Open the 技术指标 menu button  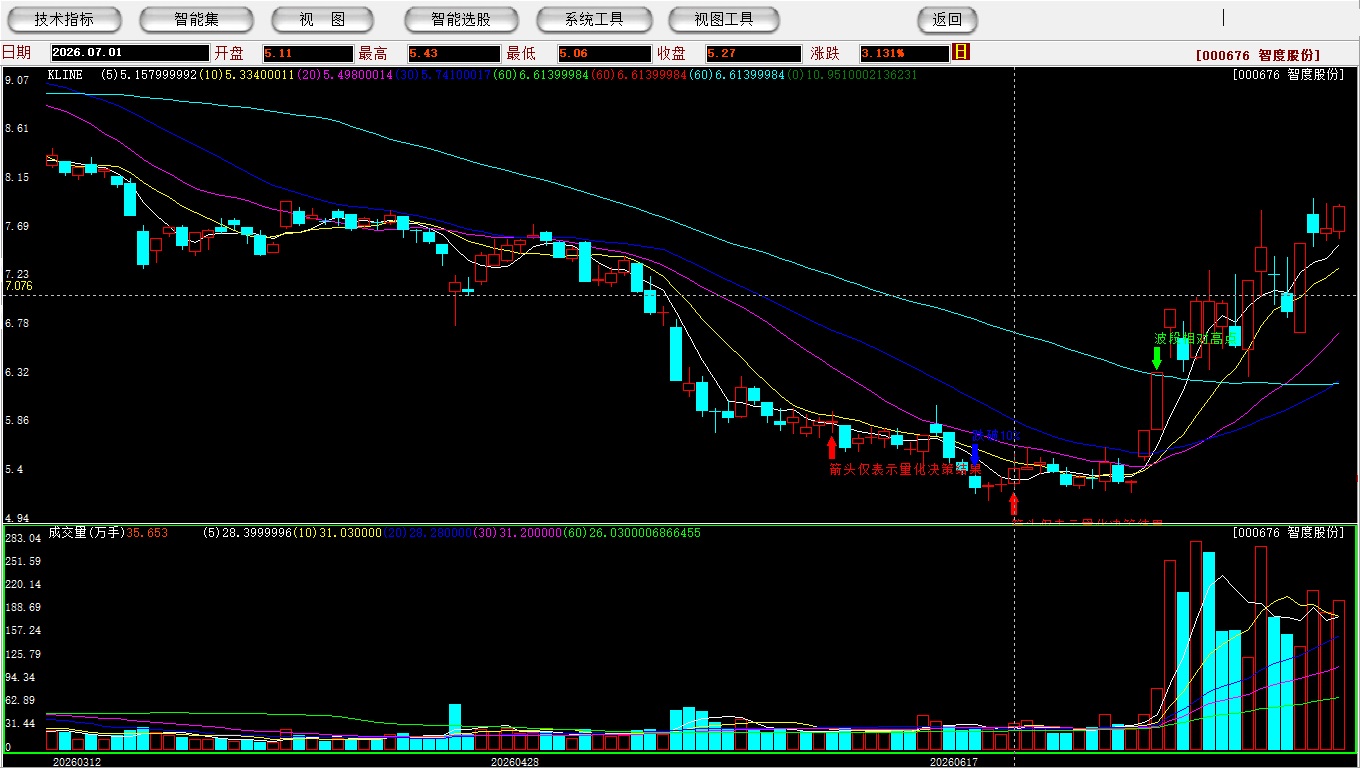pyautogui.click(x=64, y=19)
